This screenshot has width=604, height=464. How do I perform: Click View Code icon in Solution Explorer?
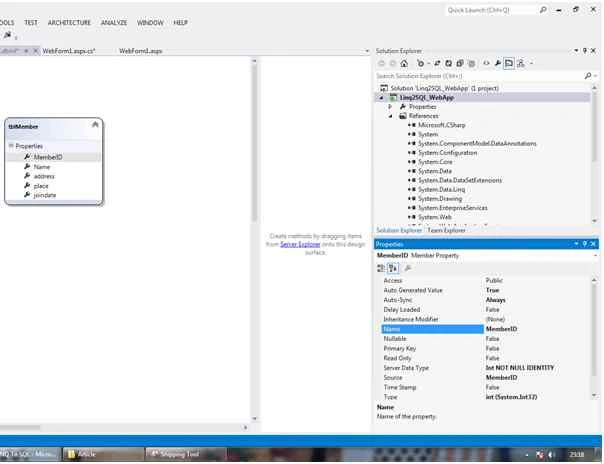pos(487,63)
